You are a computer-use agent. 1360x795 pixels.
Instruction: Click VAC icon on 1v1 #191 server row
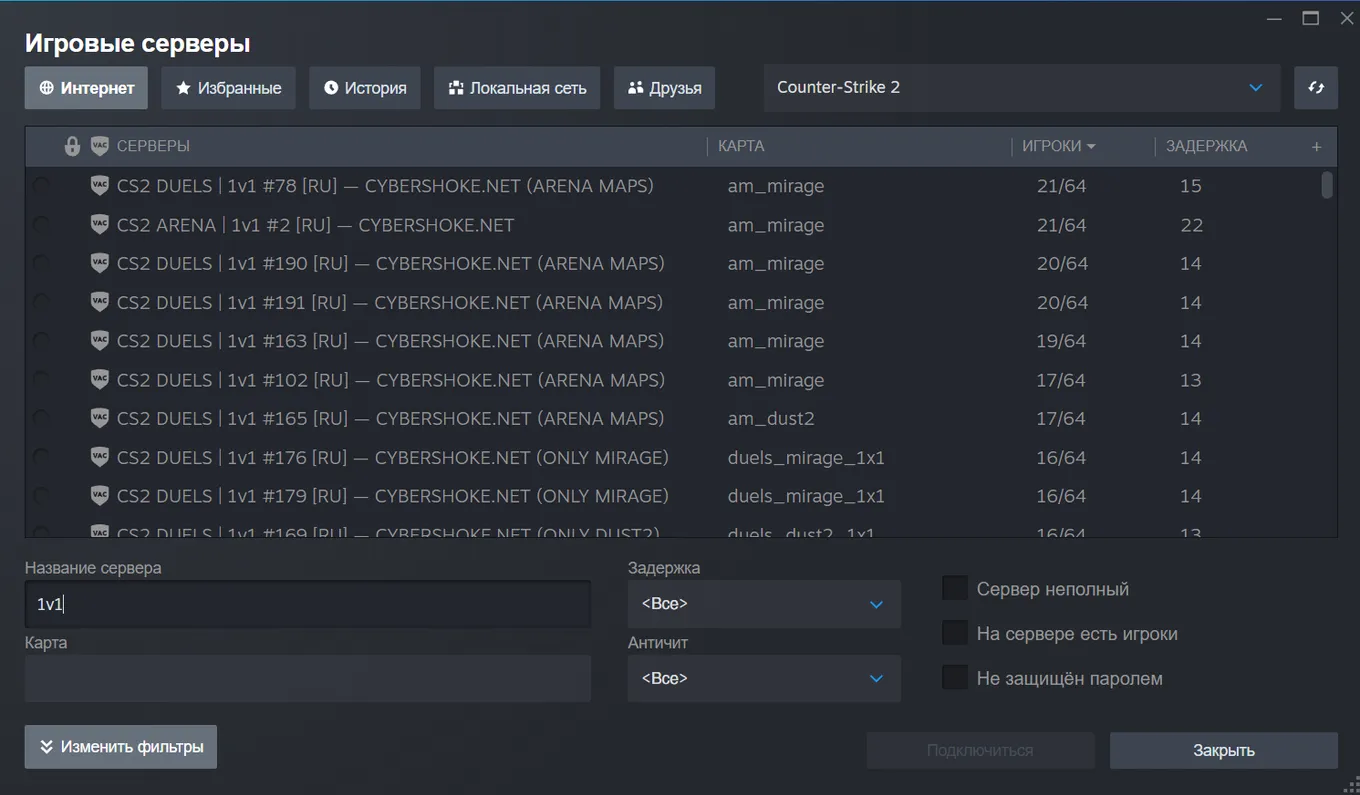(x=99, y=302)
